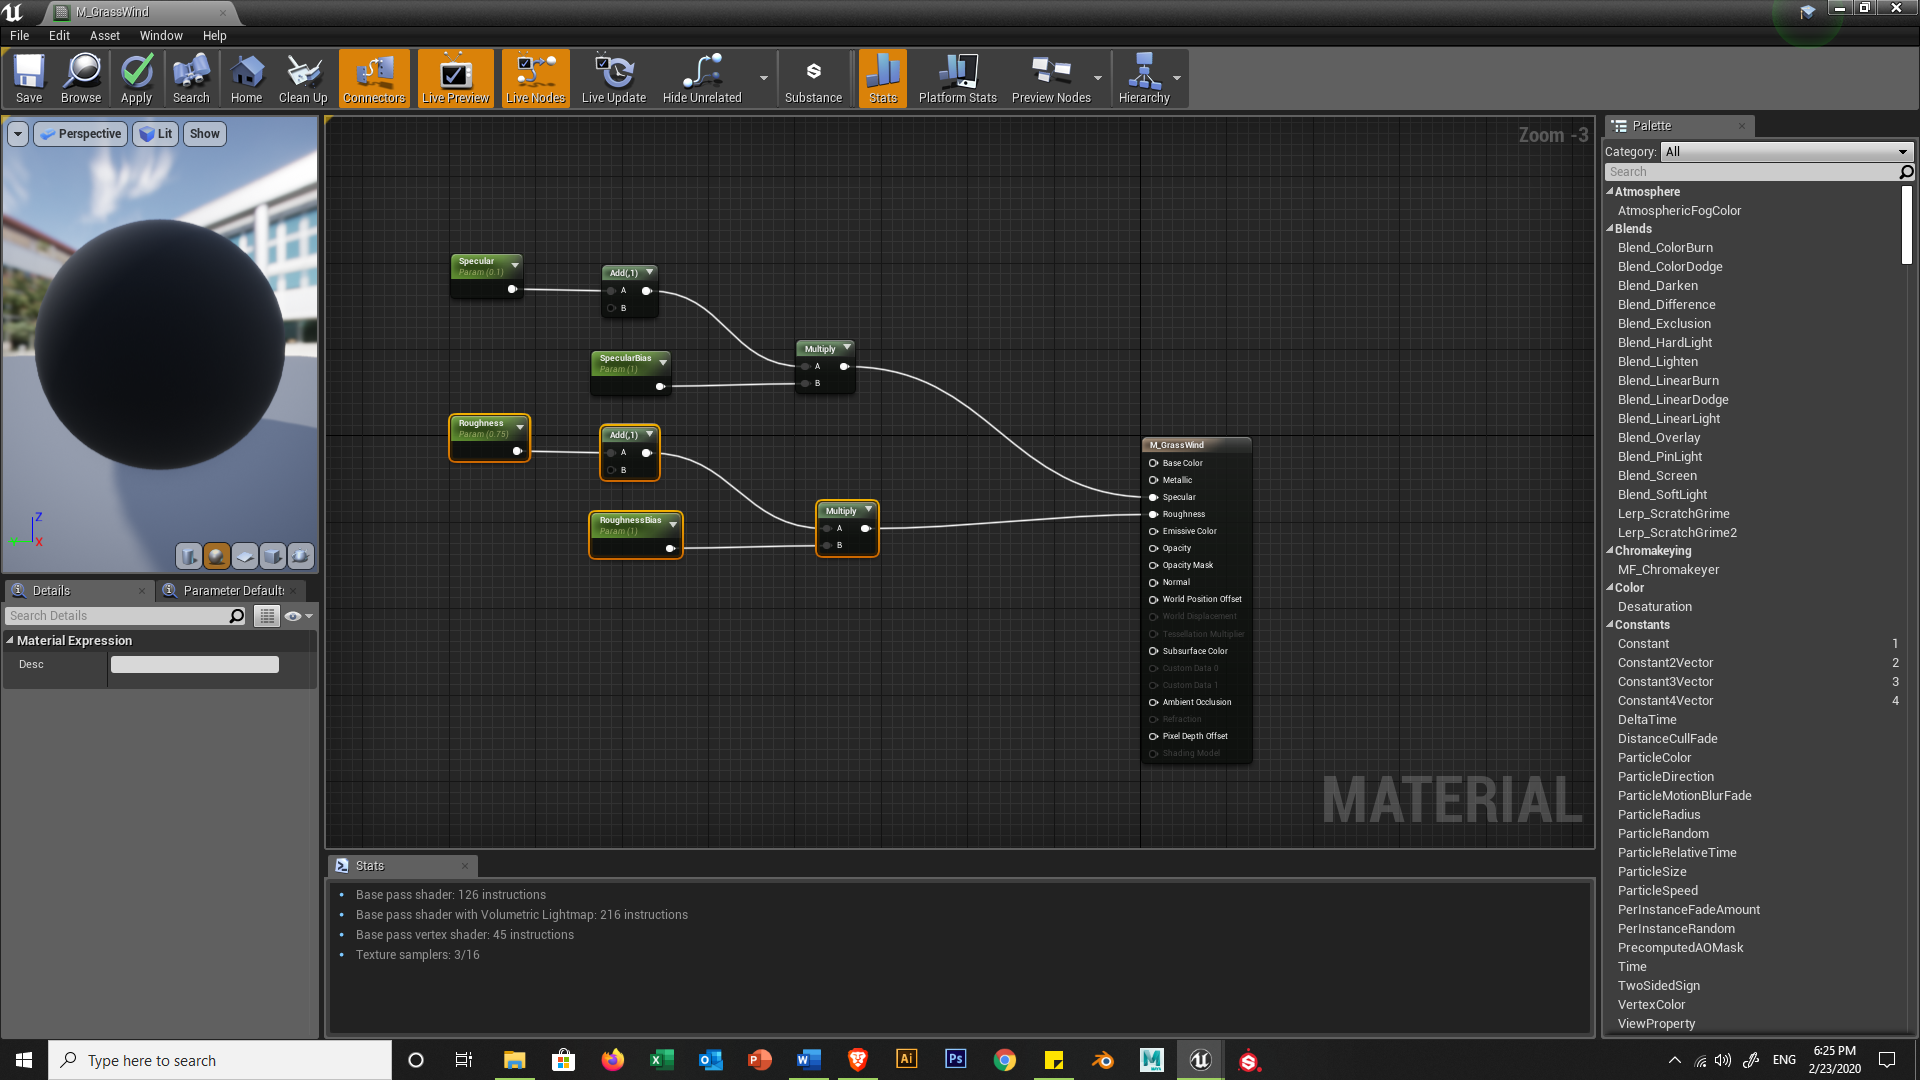Set preview mesh to cube

[272, 556]
